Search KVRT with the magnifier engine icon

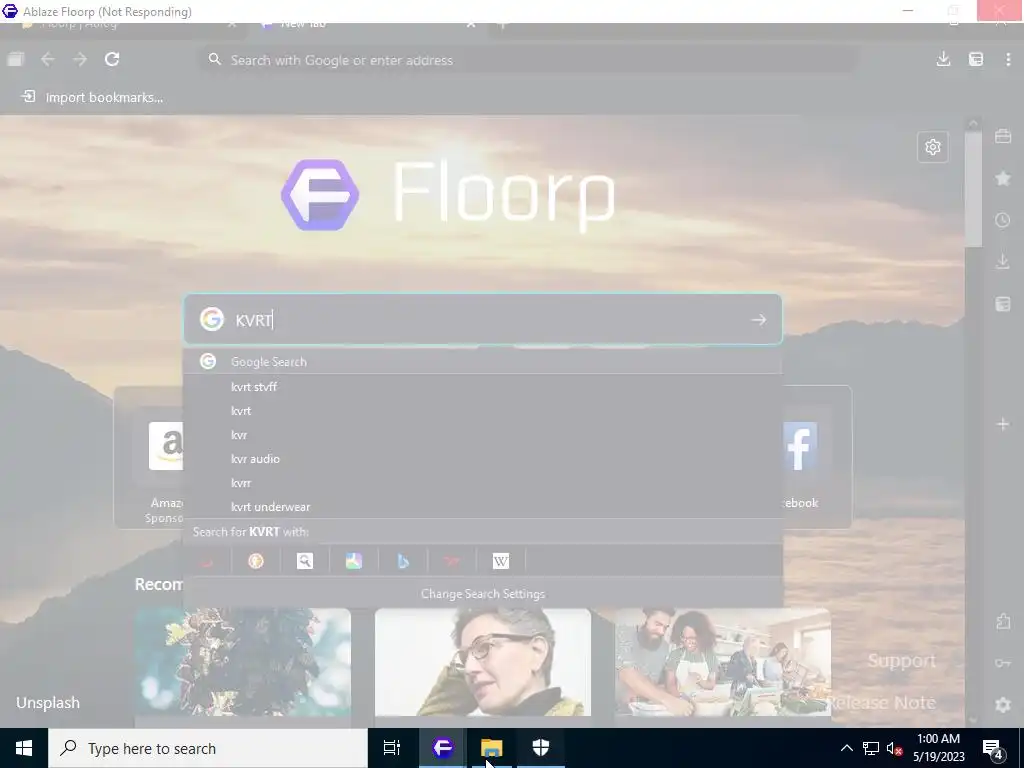click(305, 561)
